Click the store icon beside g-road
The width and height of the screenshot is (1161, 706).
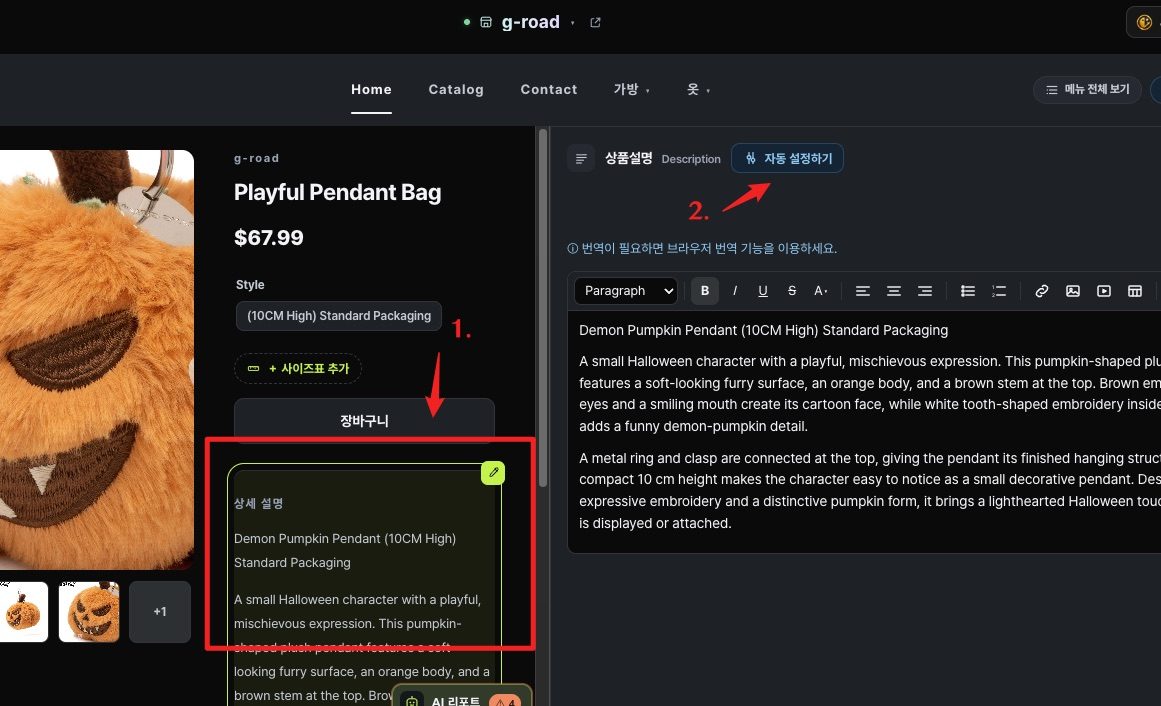(486, 22)
